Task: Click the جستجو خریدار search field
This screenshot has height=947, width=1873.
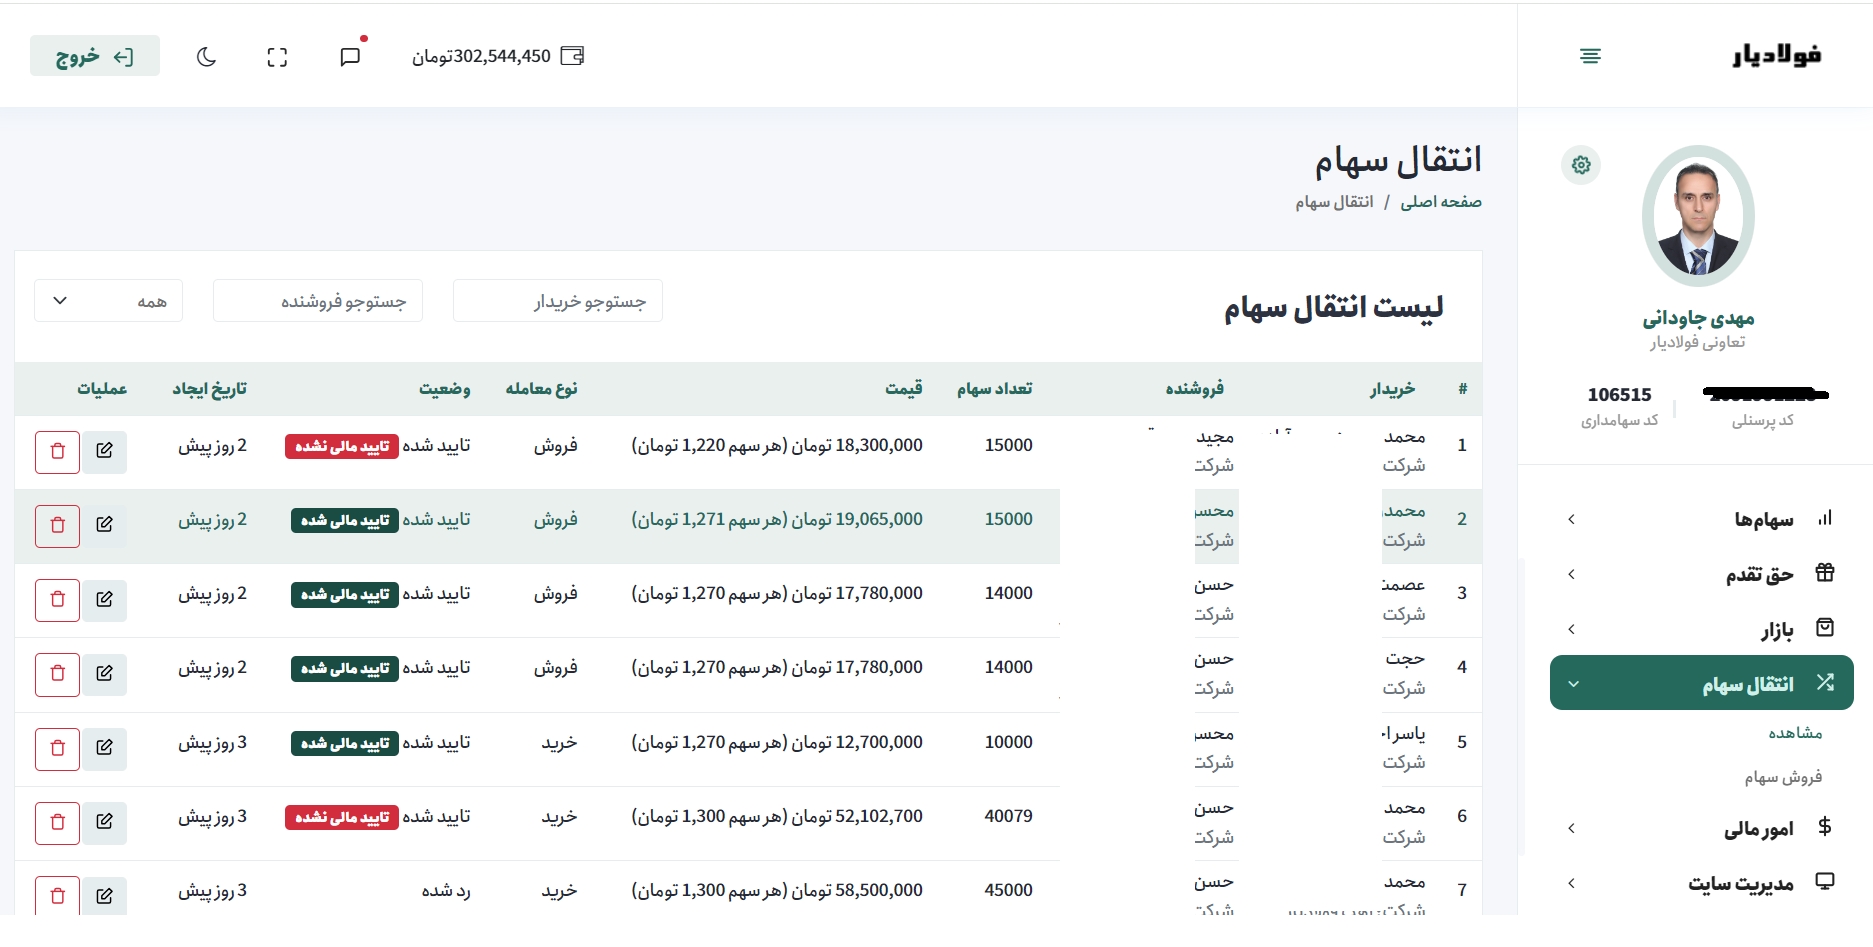Action: pos(558,301)
